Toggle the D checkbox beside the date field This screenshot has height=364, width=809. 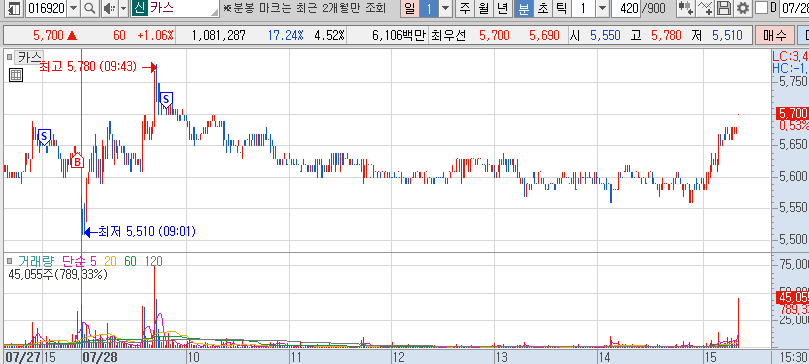click(x=761, y=8)
